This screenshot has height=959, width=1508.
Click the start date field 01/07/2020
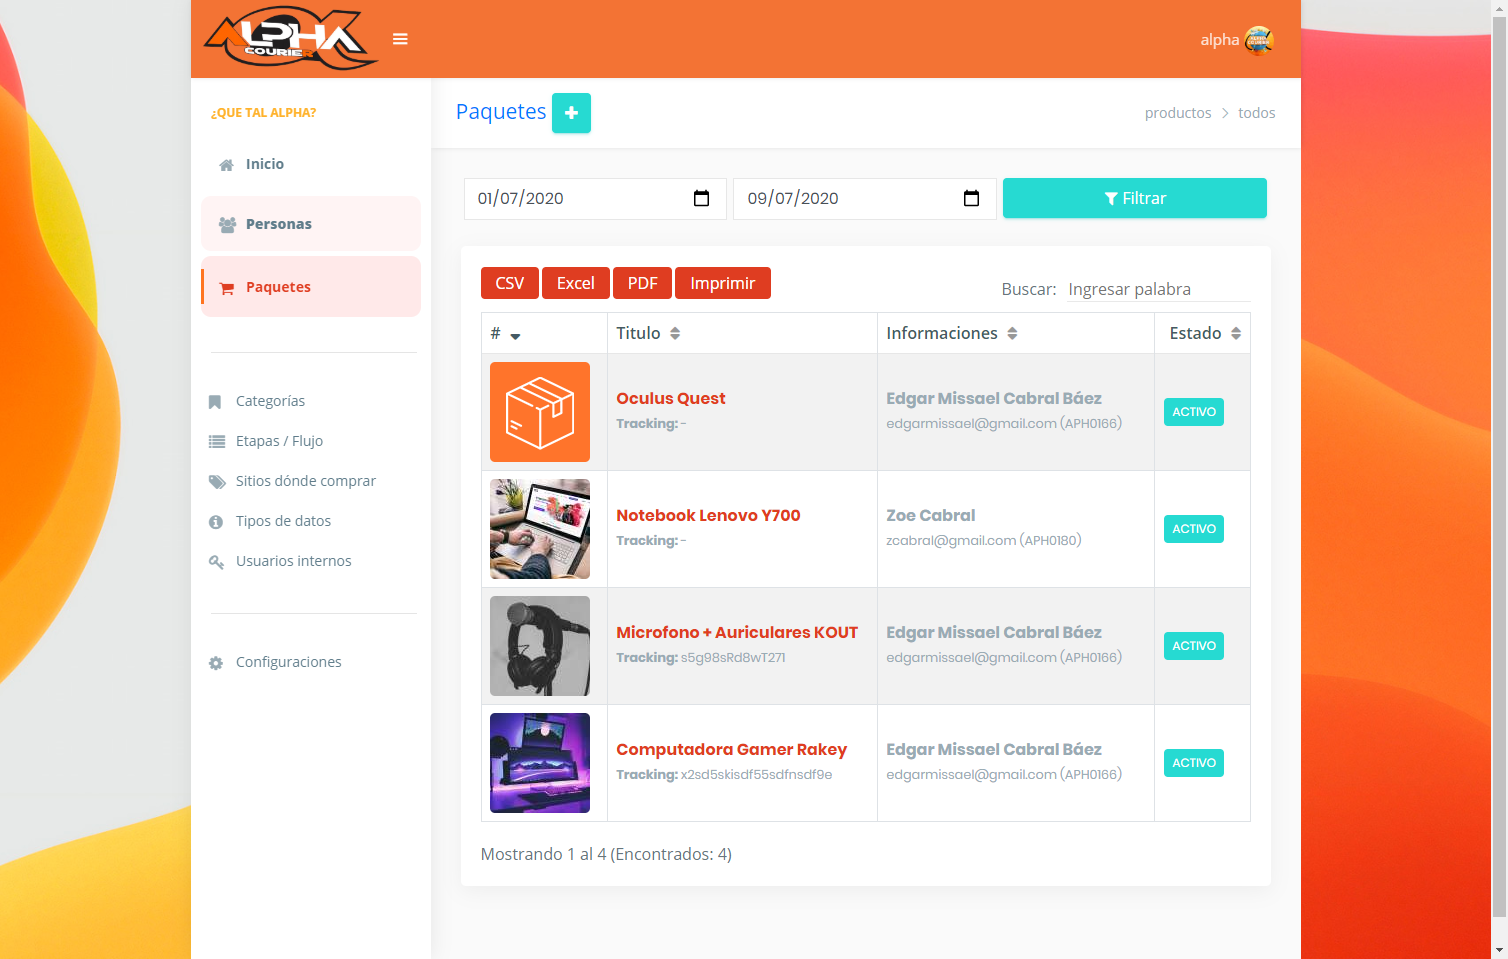595,199
